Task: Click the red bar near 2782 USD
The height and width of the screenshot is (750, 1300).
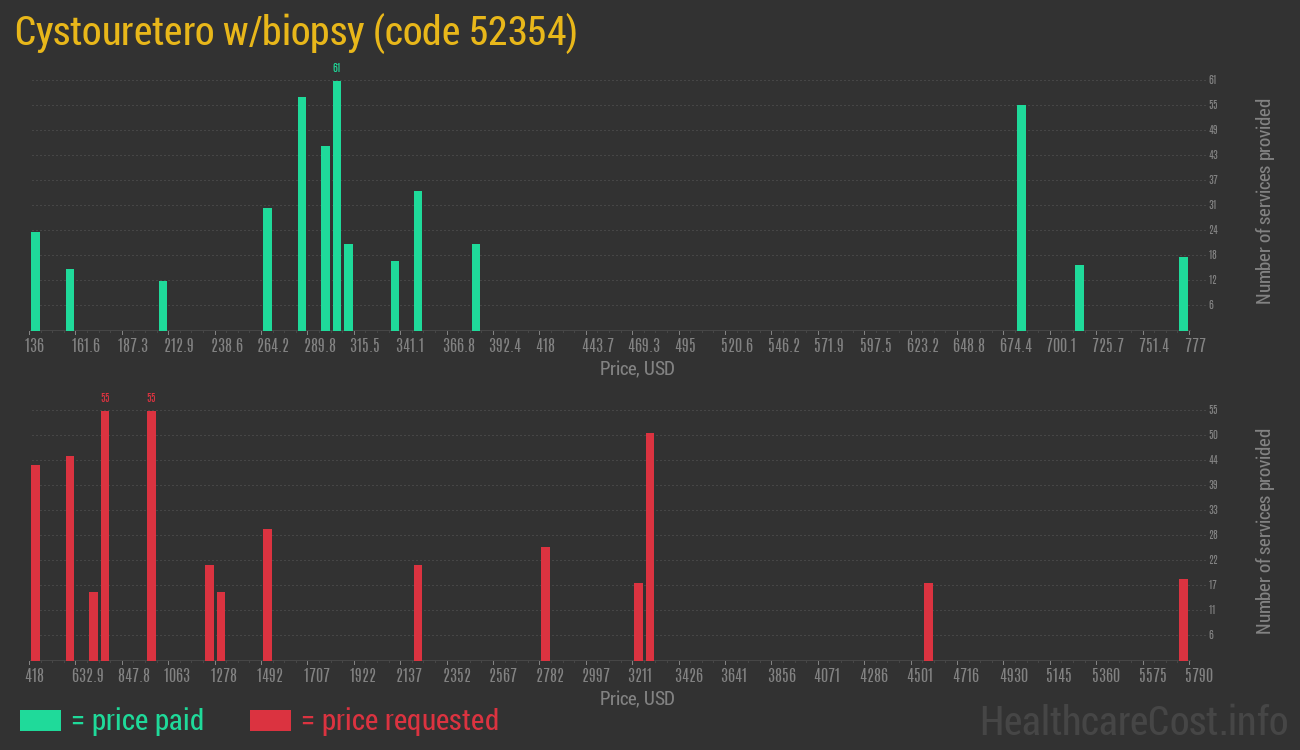Action: pos(545,603)
